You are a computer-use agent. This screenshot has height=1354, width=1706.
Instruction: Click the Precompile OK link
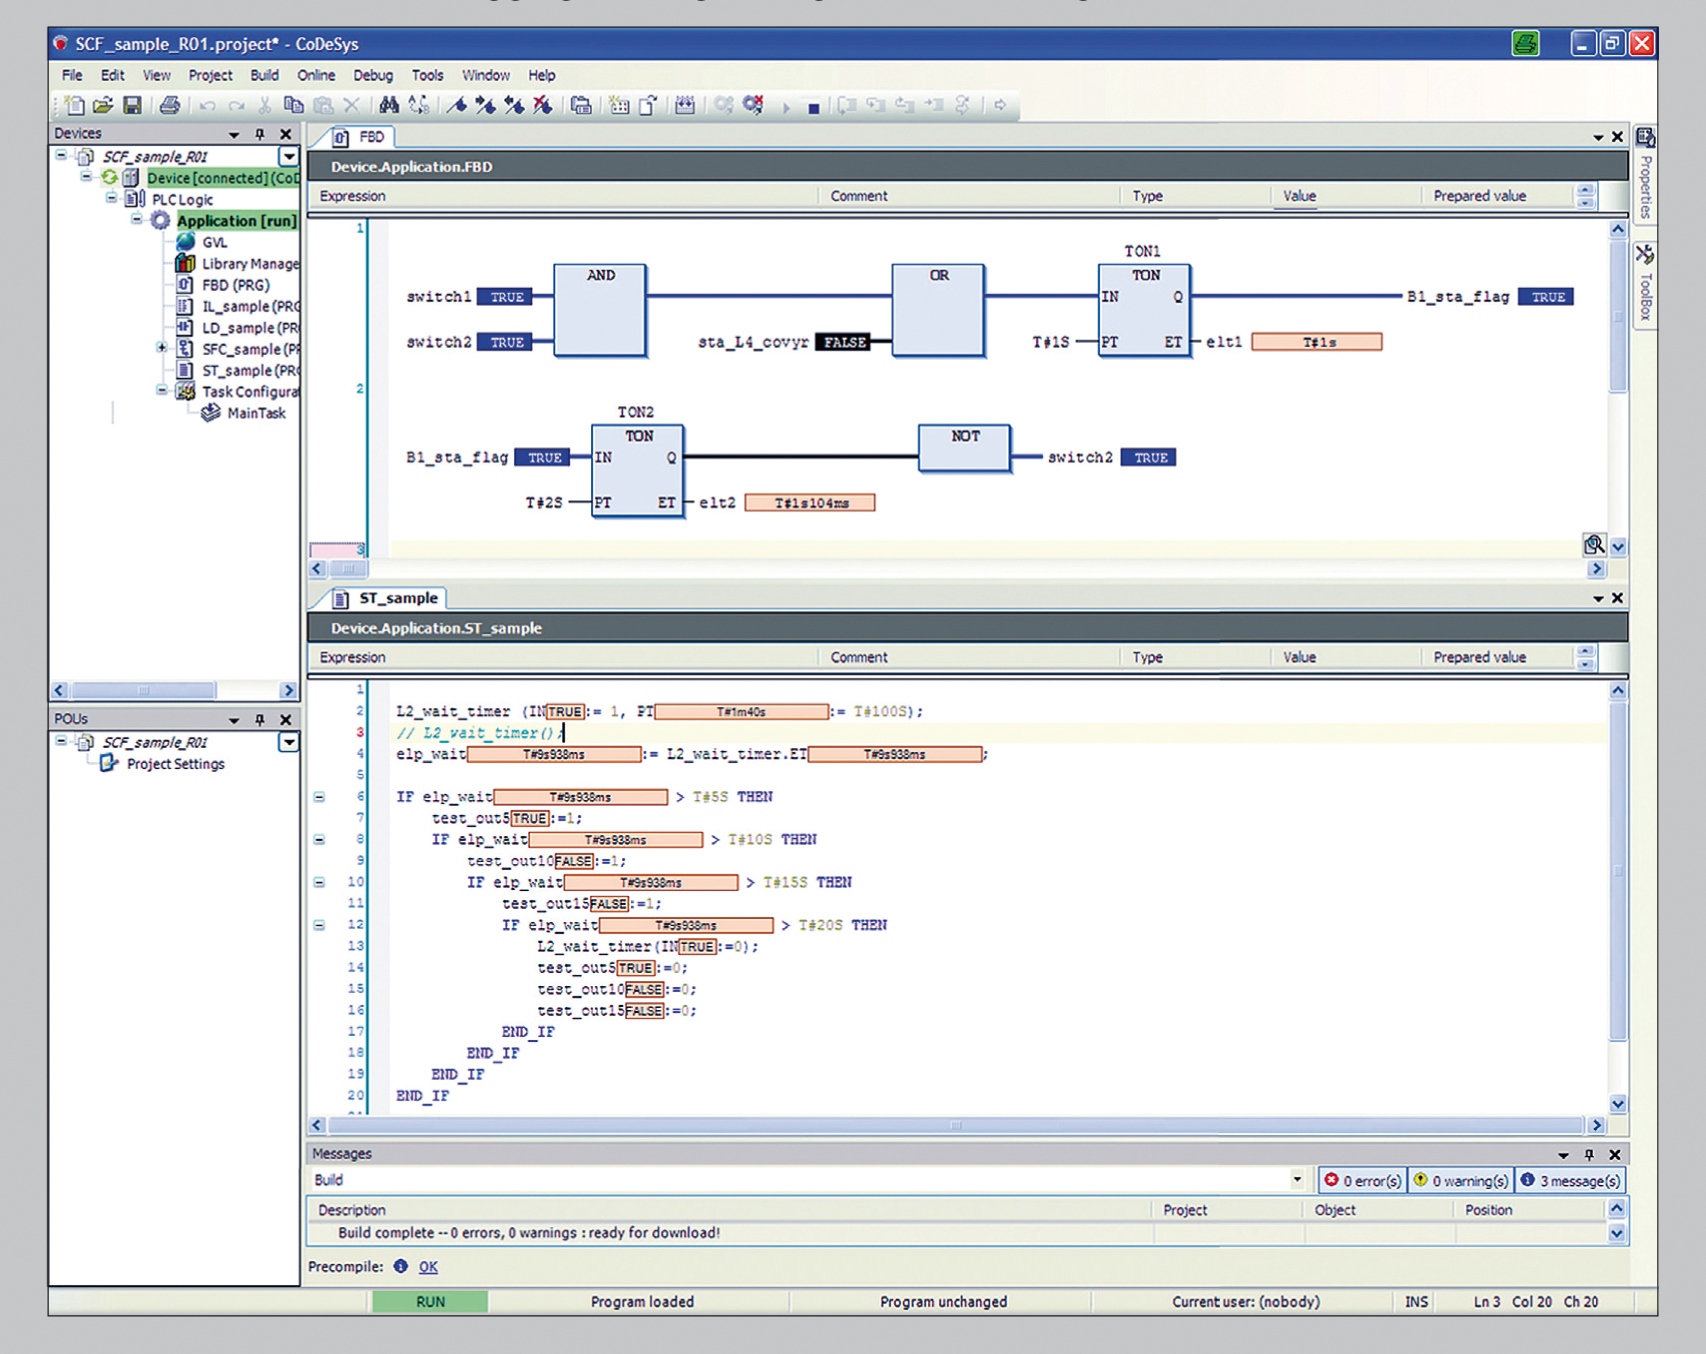[428, 1267]
